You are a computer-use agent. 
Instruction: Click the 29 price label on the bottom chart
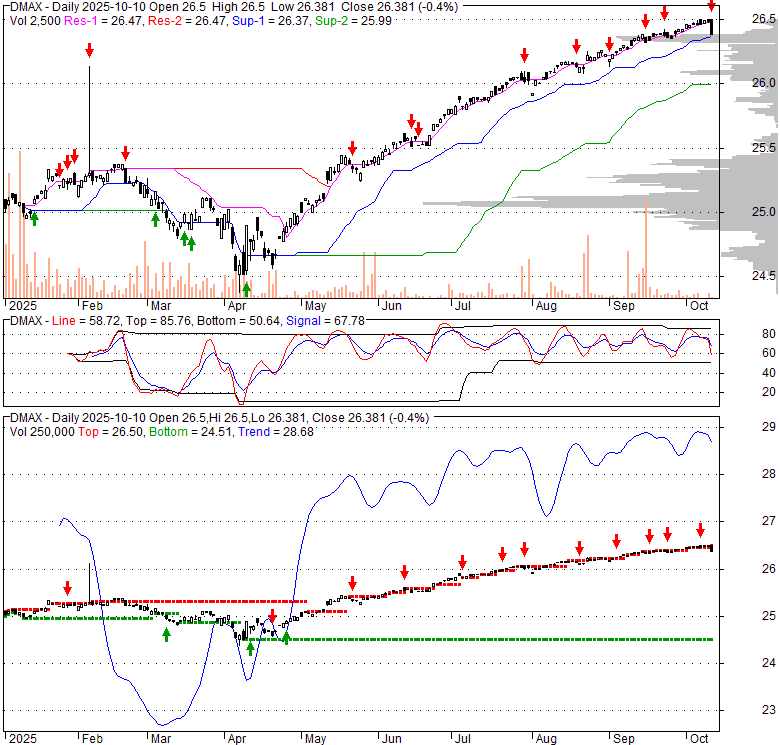[769, 427]
